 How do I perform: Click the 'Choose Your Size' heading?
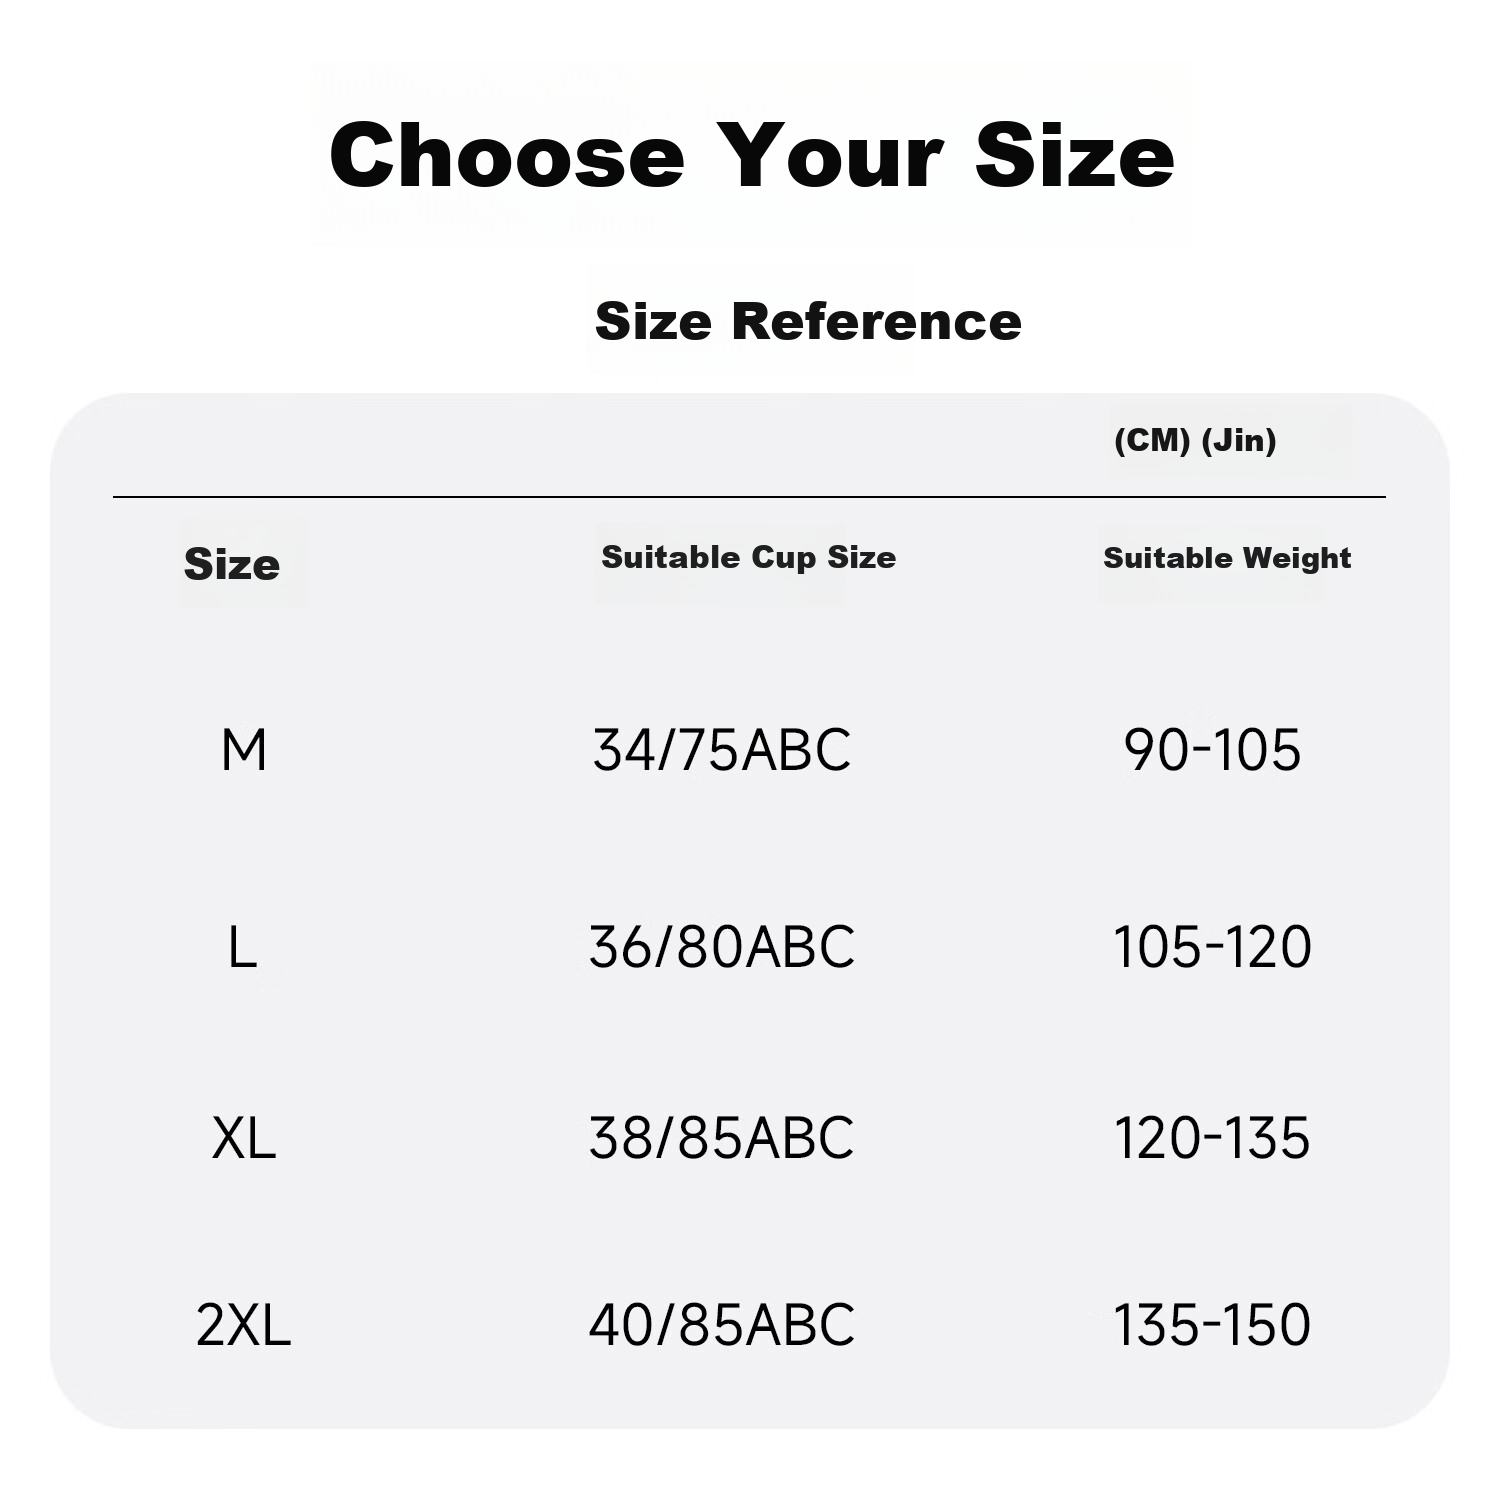[752, 155]
